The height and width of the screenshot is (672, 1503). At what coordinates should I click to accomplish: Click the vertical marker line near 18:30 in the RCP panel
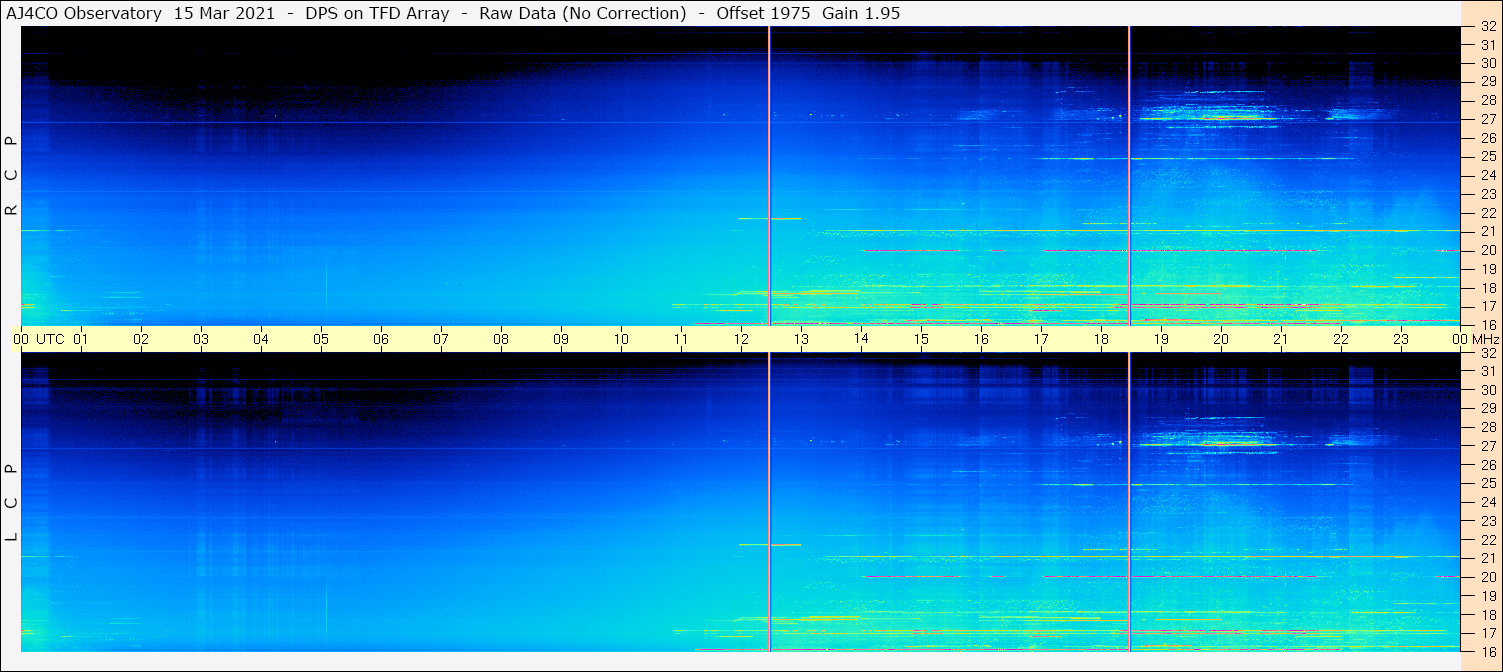1129,175
